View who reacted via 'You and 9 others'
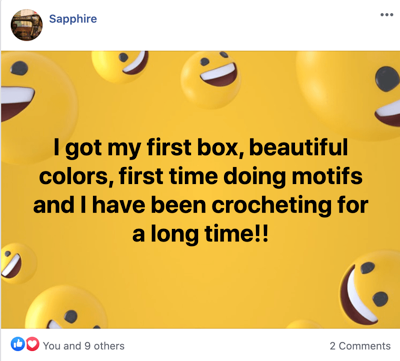This screenshot has width=400, height=361. (x=83, y=346)
